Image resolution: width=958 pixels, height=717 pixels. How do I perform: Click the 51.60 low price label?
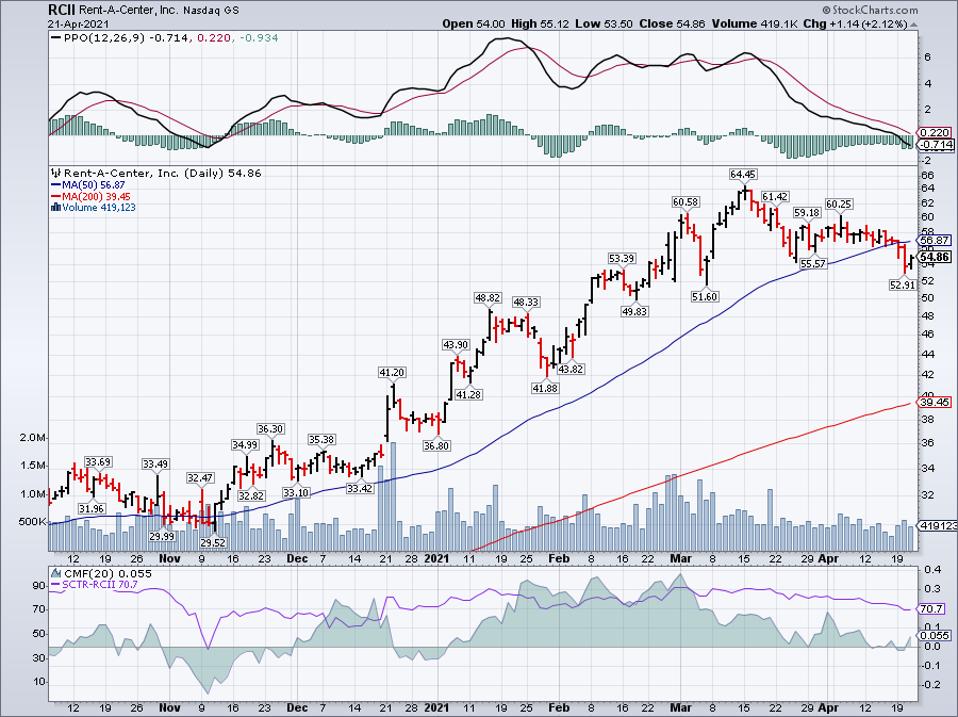(x=704, y=297)
